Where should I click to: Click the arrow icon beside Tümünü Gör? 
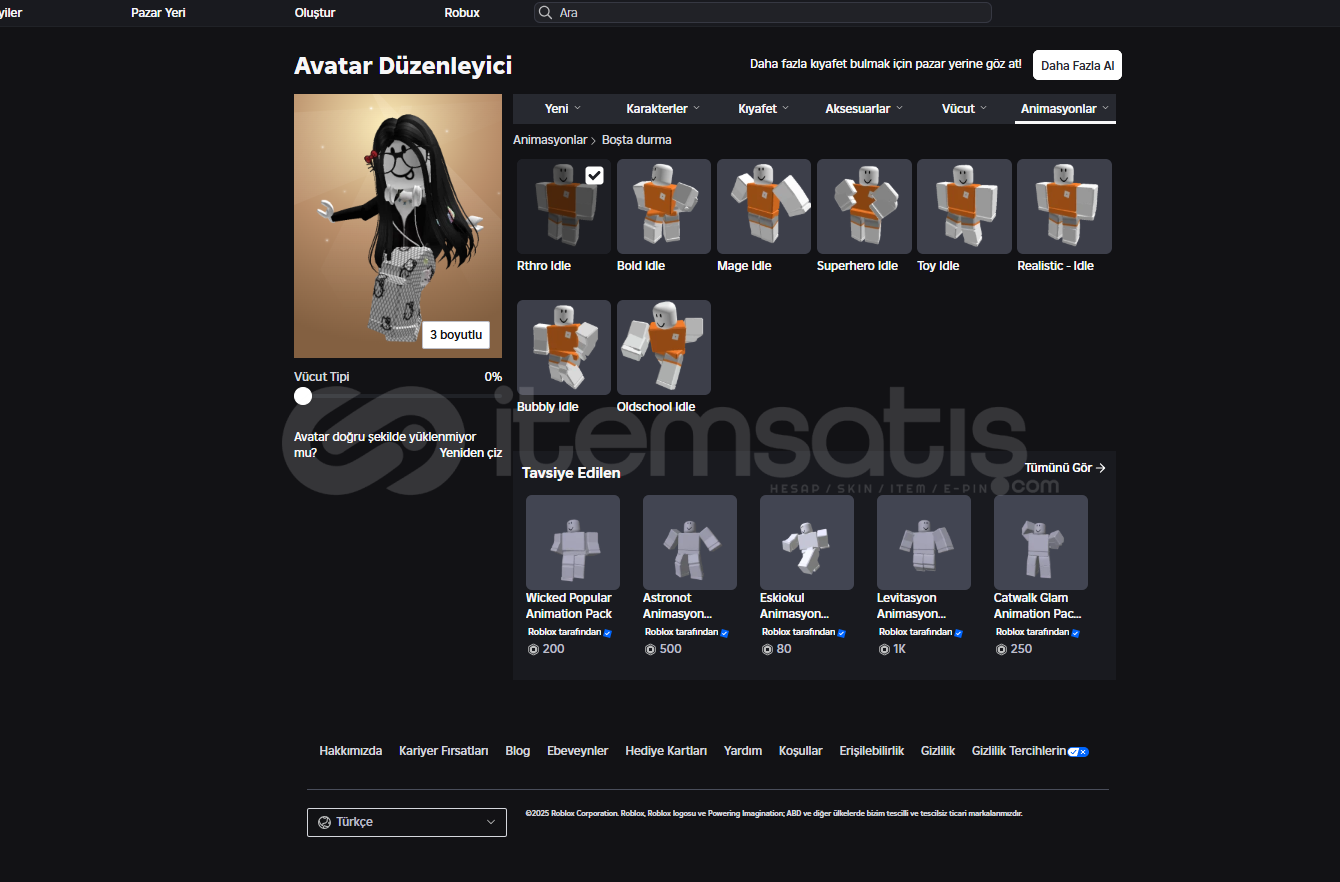(1100, 468)
